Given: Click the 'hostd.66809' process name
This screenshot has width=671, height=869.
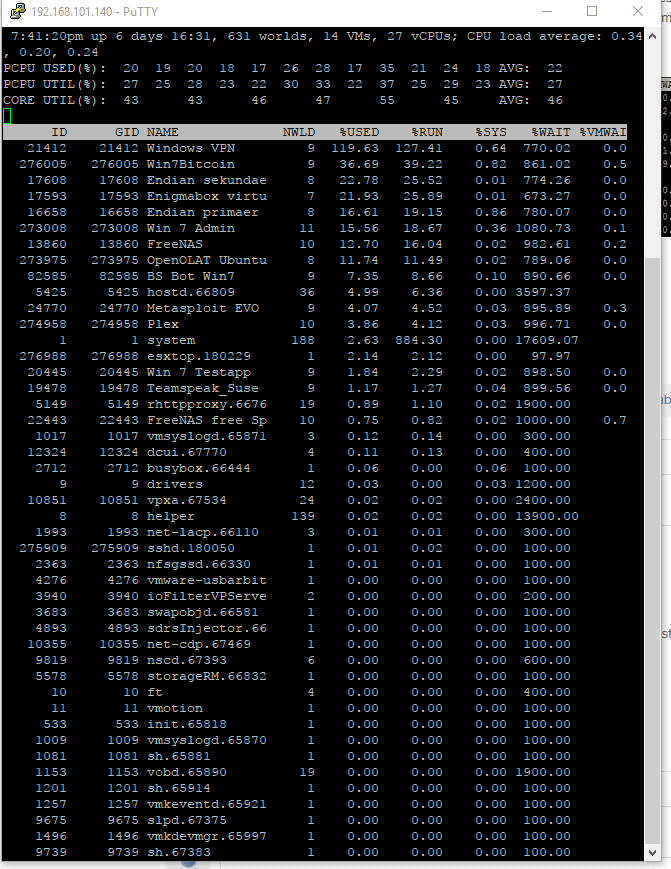Looking at the screenshot, I should click(191, 292).
